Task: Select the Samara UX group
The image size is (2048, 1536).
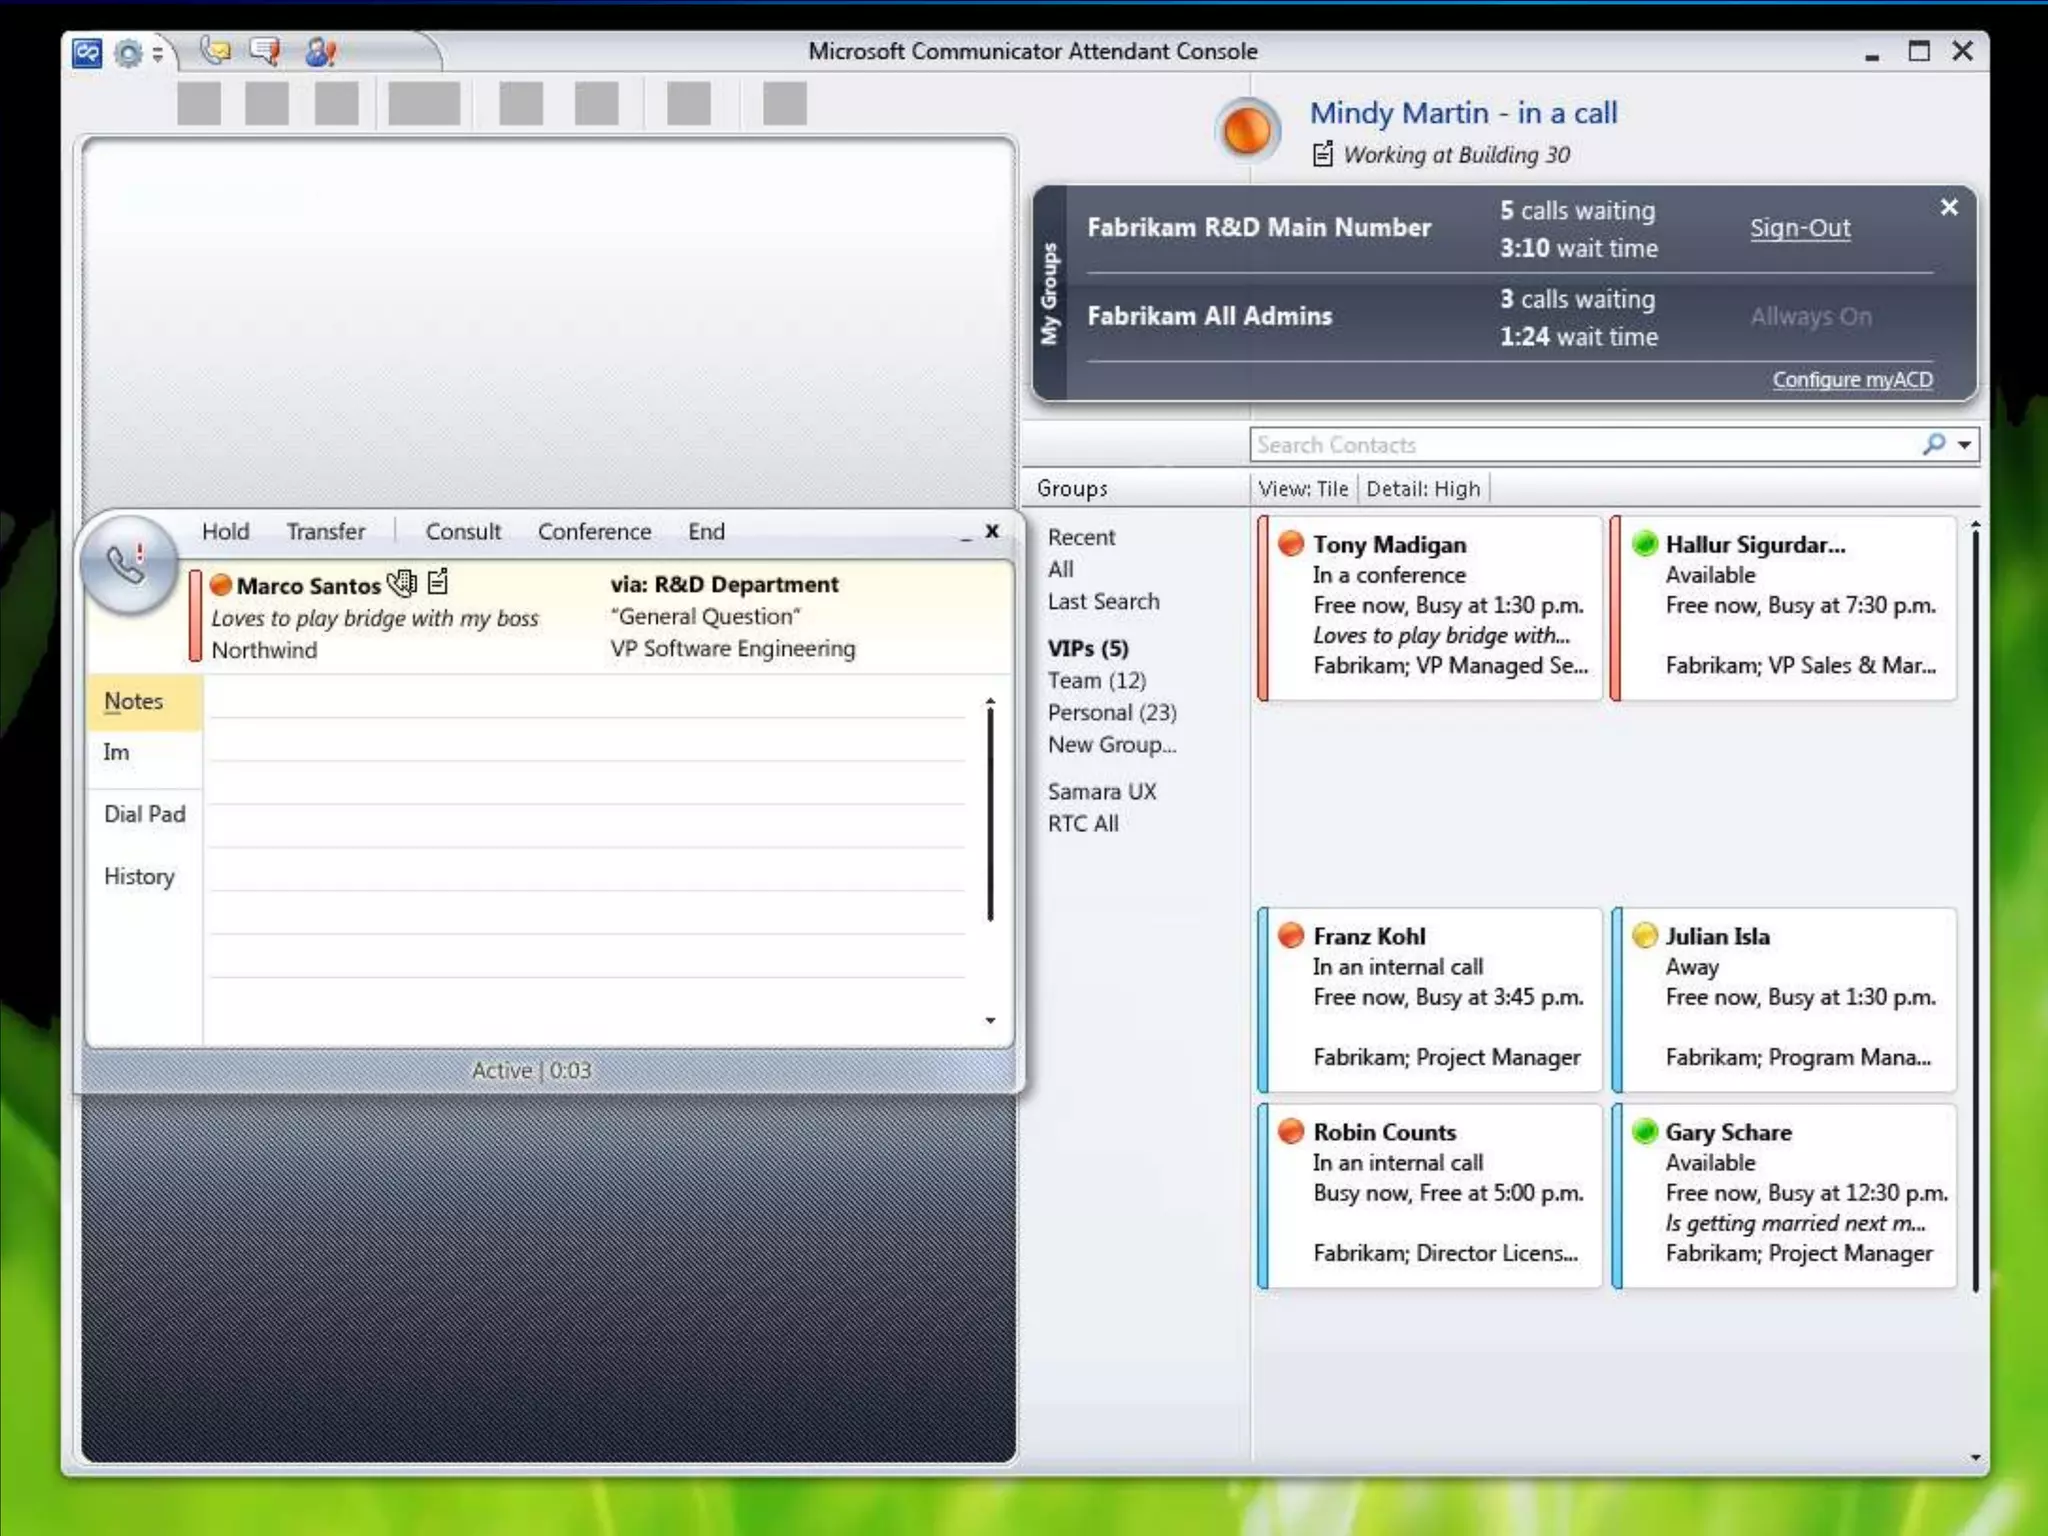Action: coord(1102,791)
